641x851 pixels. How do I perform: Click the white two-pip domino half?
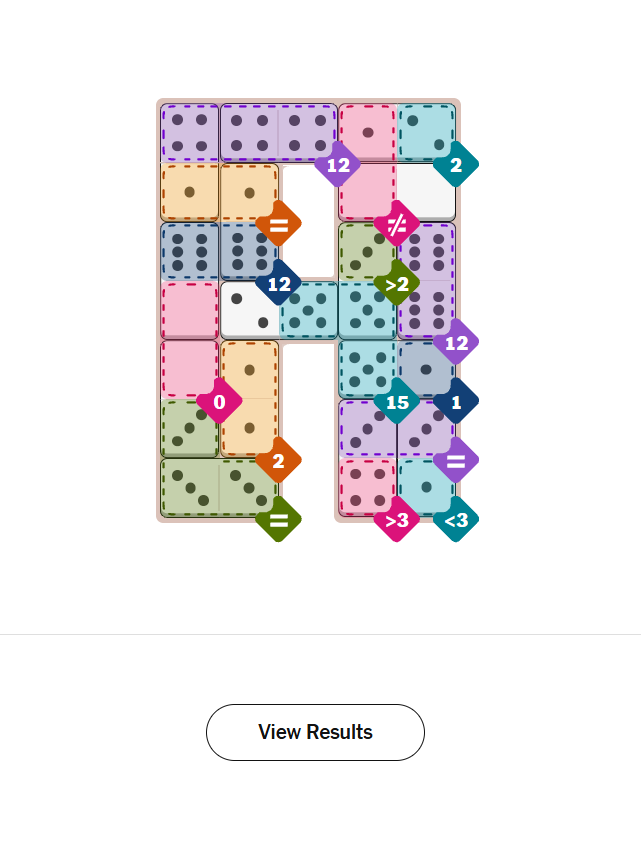[249, 310]
